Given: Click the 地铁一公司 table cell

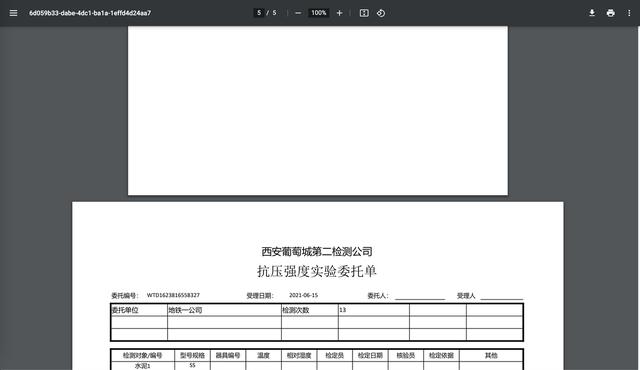Looking at the screenshot, I should 224,310.
